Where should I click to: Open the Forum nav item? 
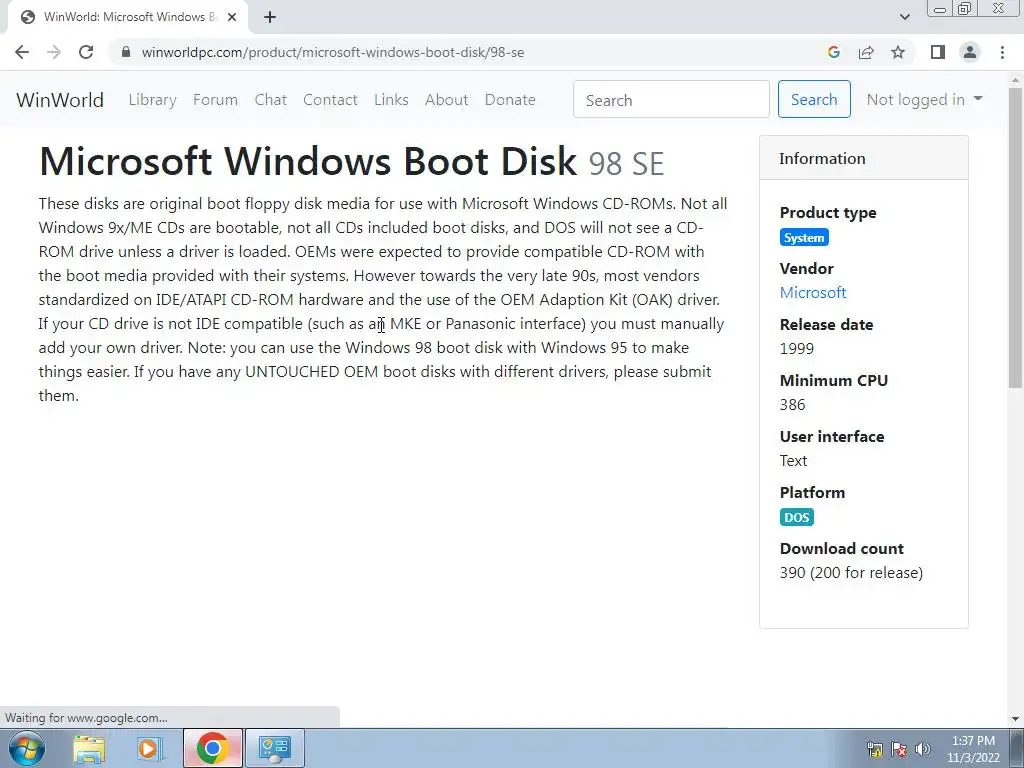point(215,100)
